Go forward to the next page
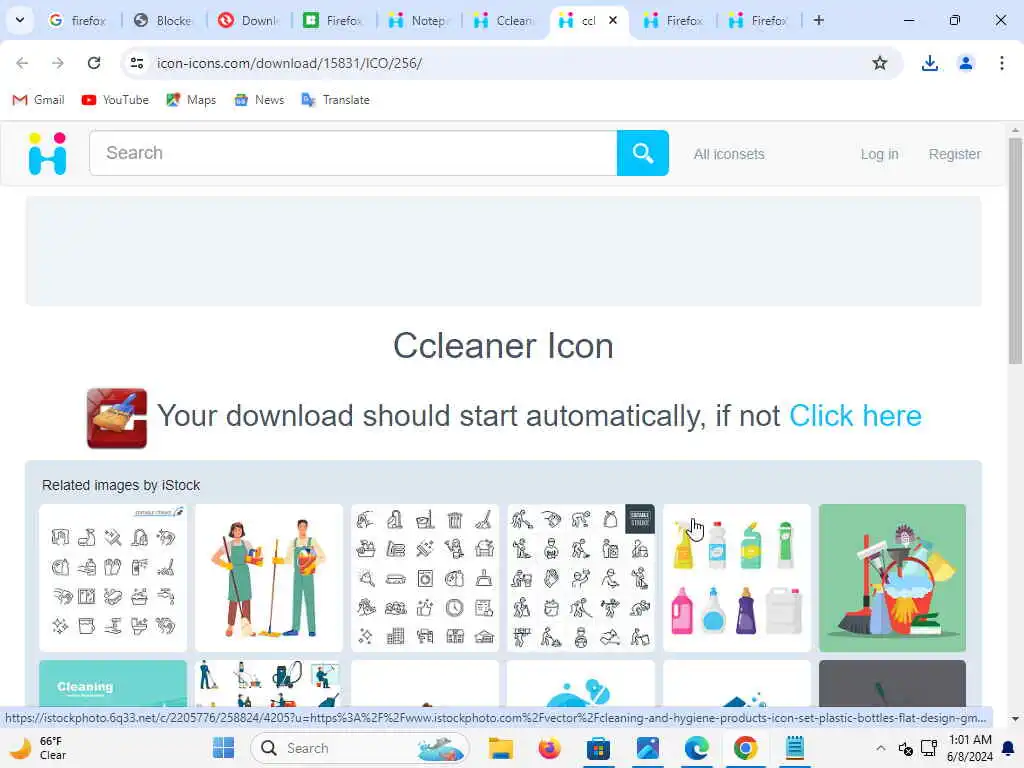The image size is (1024, 768). [x=58, y=63]
